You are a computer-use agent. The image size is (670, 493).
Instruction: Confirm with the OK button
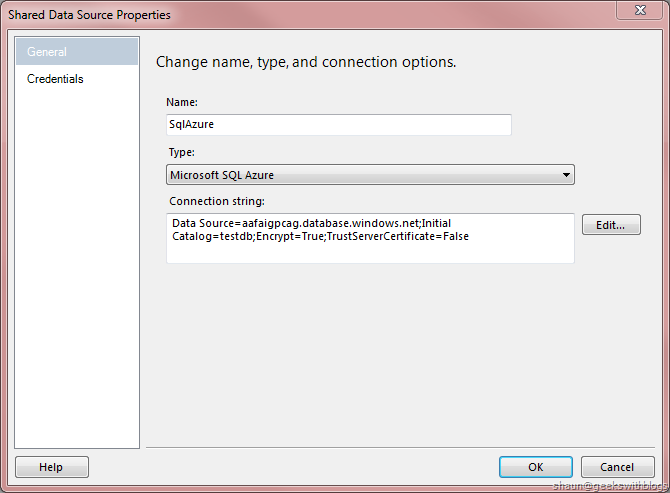pyautogui.click(x=536, y=467)
